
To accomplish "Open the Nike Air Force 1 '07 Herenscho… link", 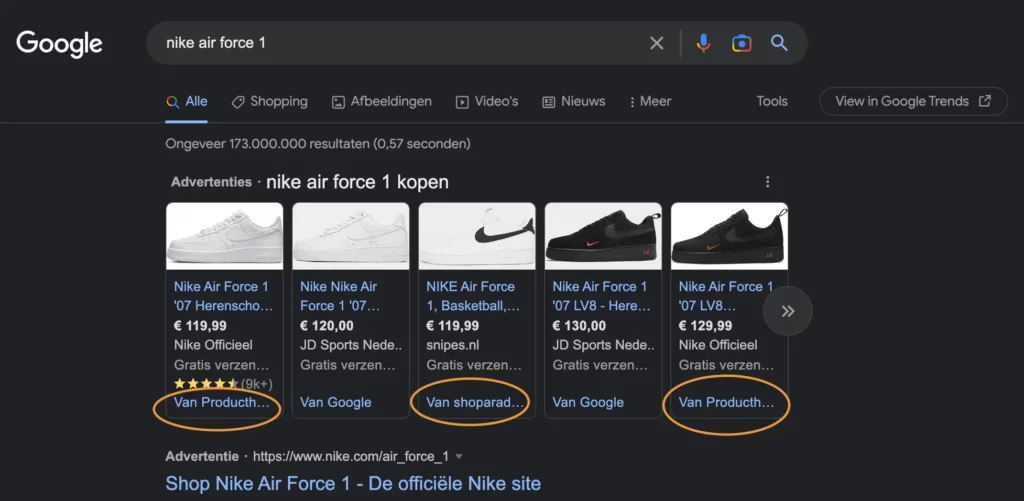I will coord(223,296).
